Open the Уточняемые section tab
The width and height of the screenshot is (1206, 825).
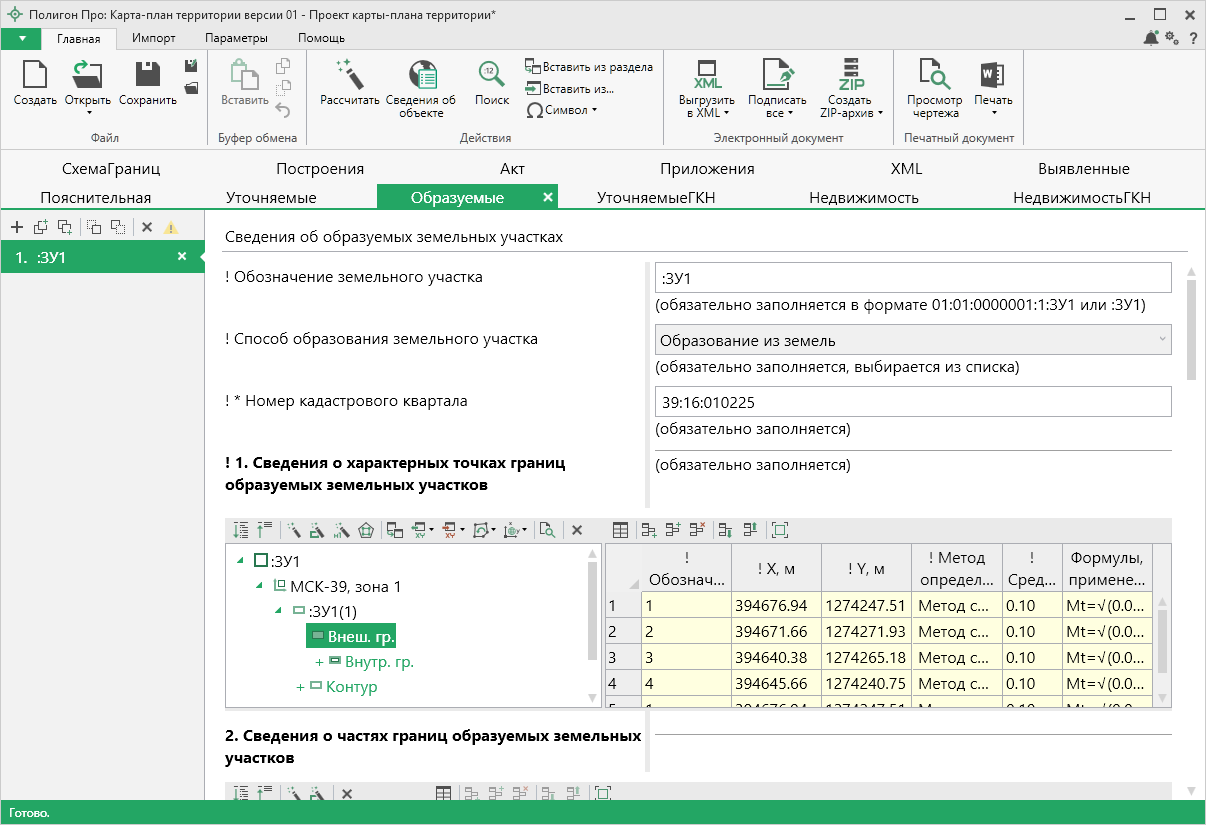(271, 197)
